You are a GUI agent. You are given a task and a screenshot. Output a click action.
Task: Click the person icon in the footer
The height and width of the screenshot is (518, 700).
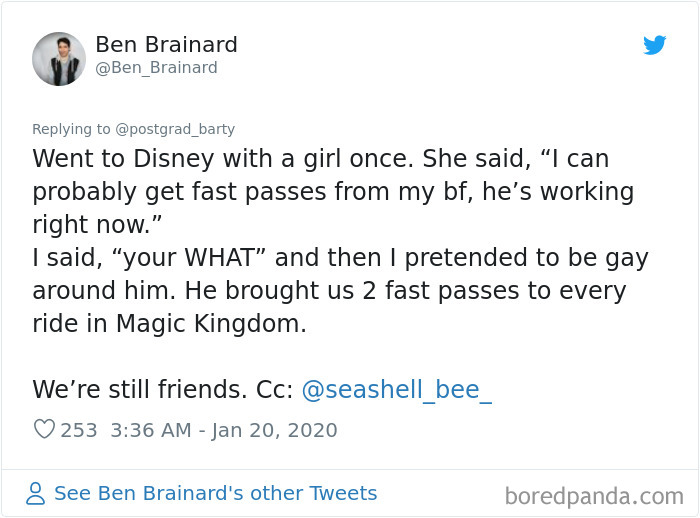pyautogui.click(x=36, y=494)
